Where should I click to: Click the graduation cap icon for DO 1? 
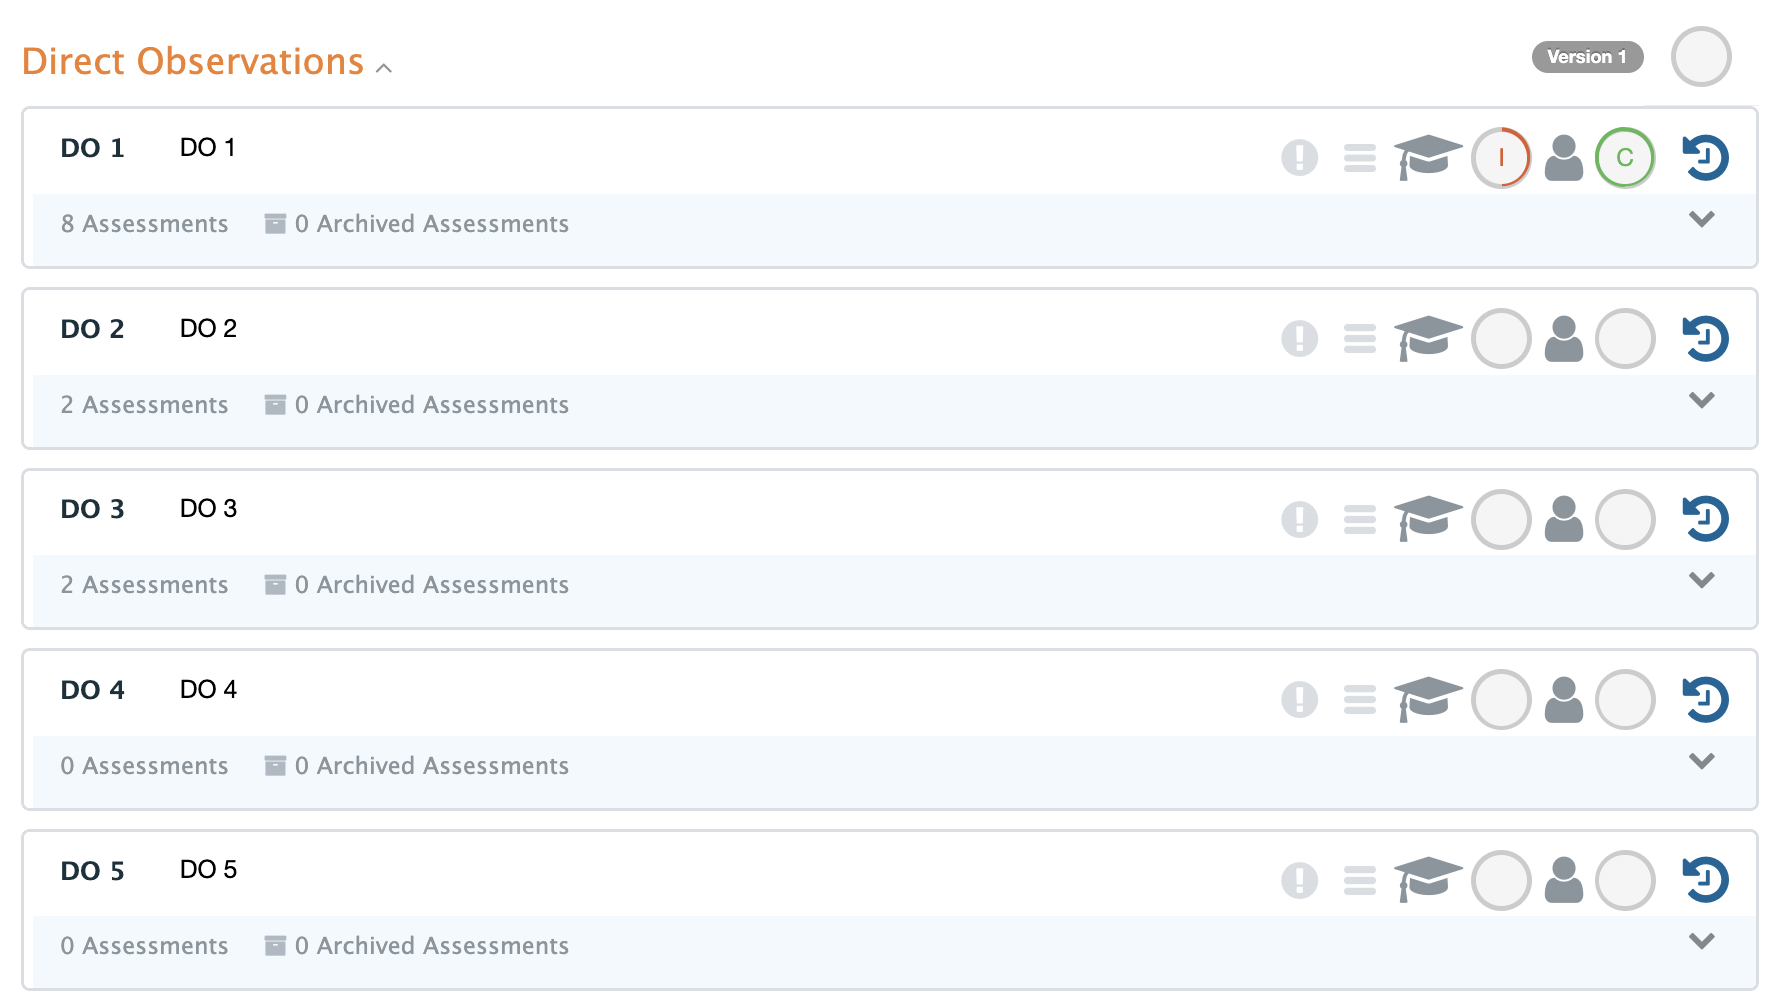(x=1427, y=158)
